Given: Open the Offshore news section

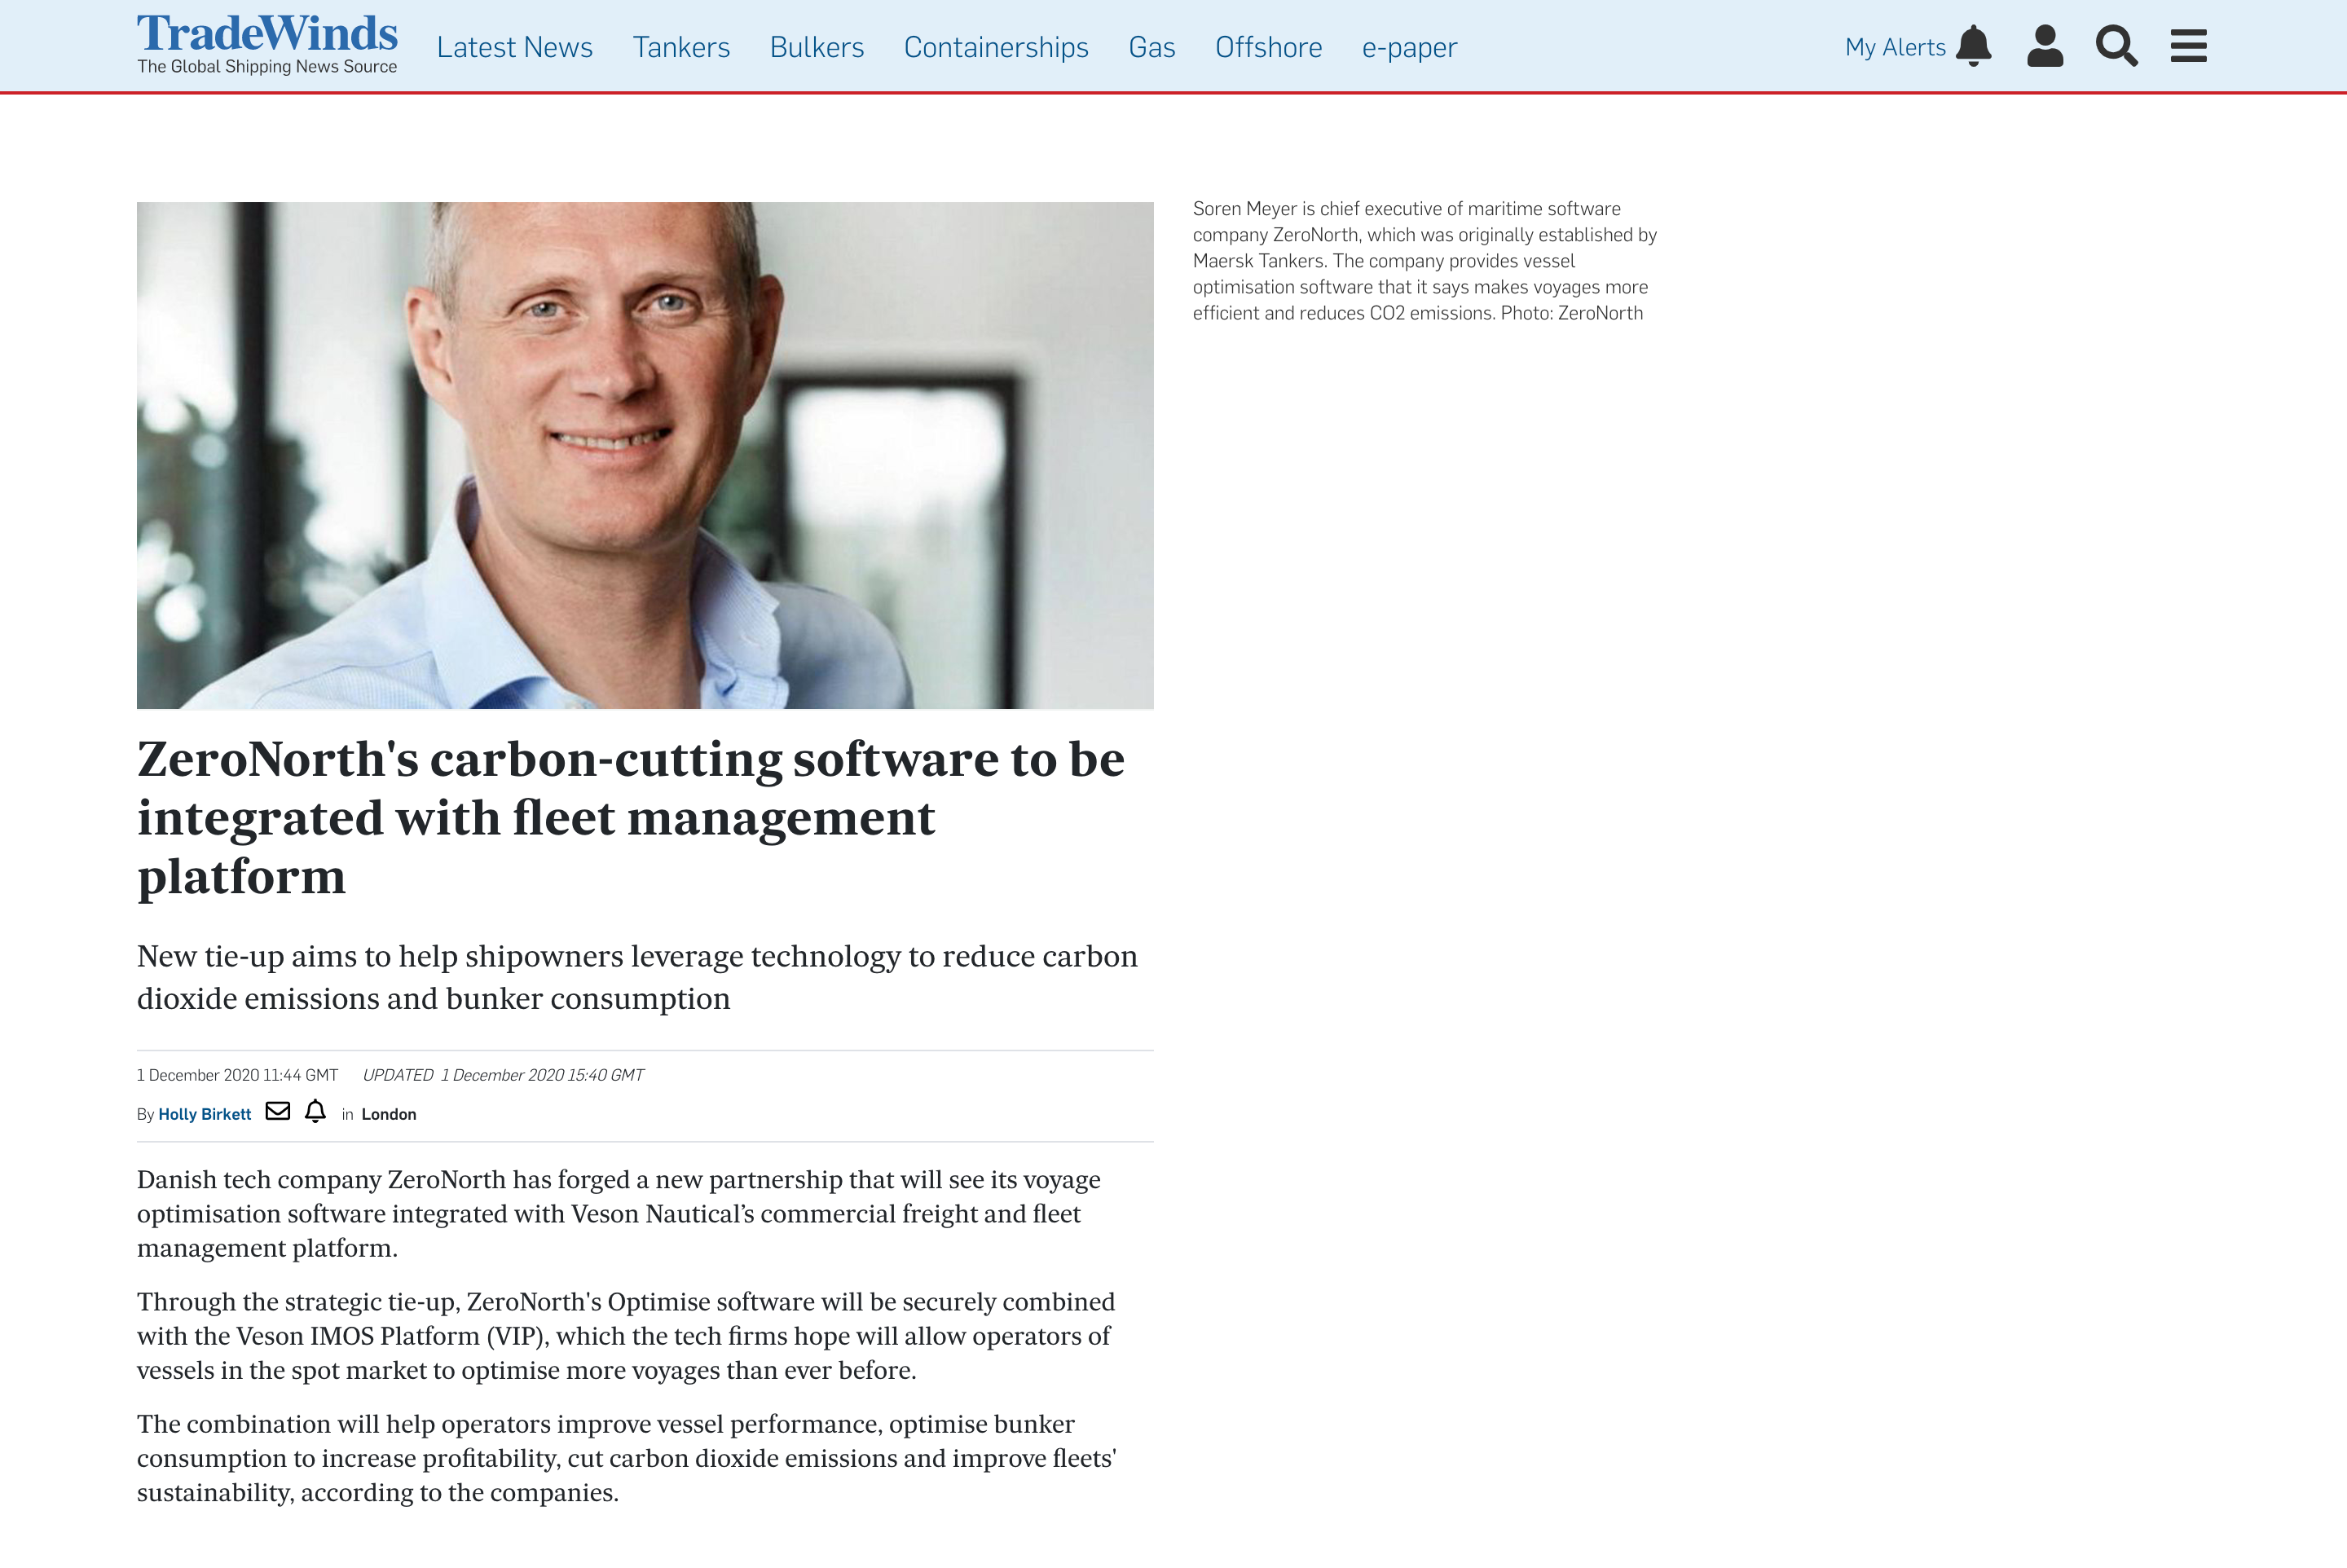Looking at the screenshot, I should pyautogui.click(x=1268, y=47).
